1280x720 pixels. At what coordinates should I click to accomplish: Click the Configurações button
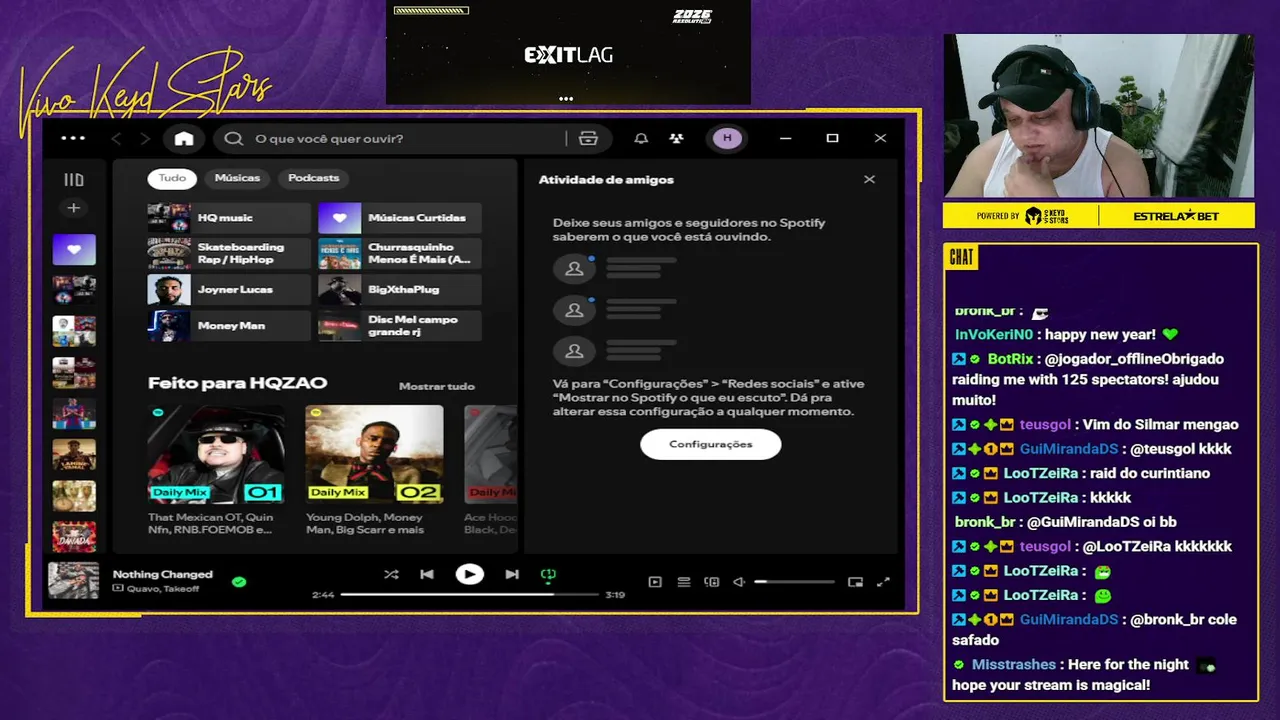pyautogui.click(x=711, y=444)
